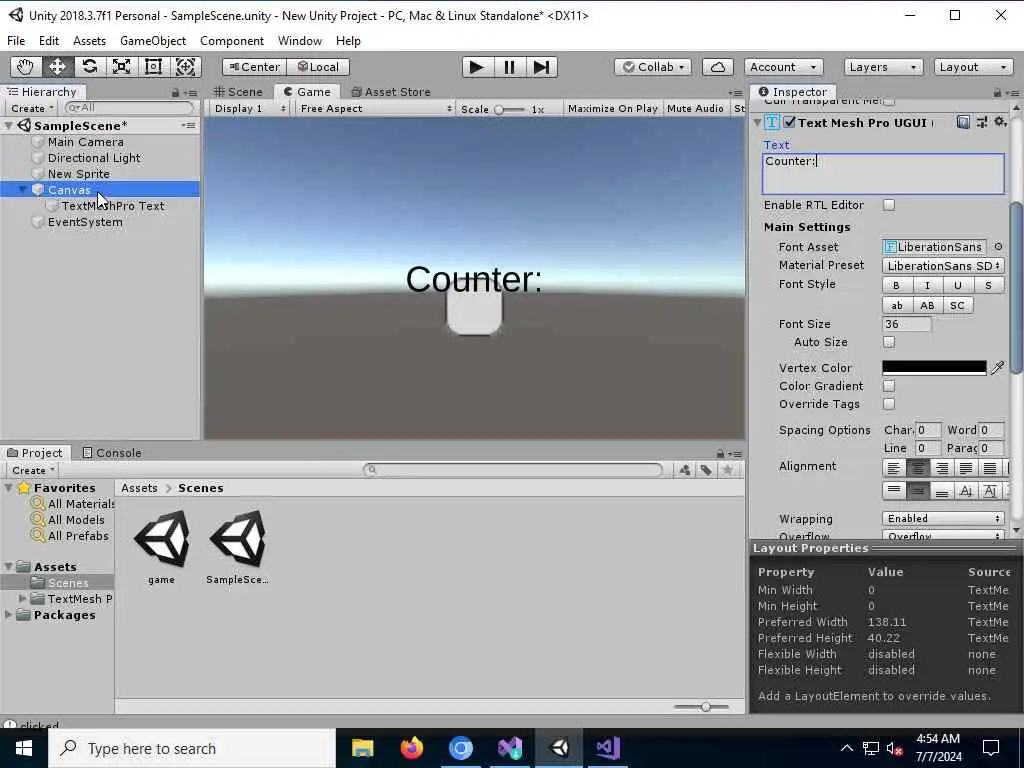1024x768 pixels.
Task: Switch to the Scene tab
Action: point(239,92)
